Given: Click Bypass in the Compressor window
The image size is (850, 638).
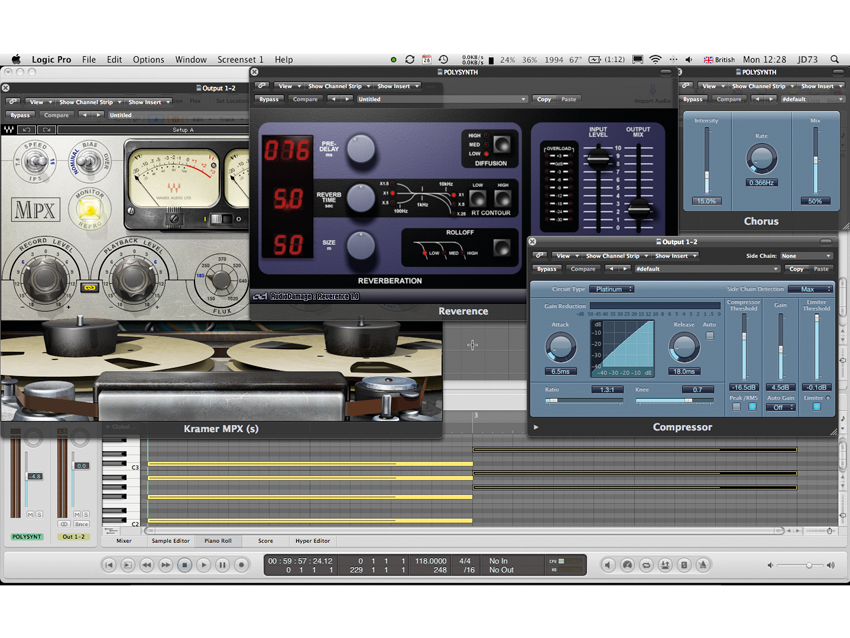Looking at the screenshot, I should click(547, 268).
